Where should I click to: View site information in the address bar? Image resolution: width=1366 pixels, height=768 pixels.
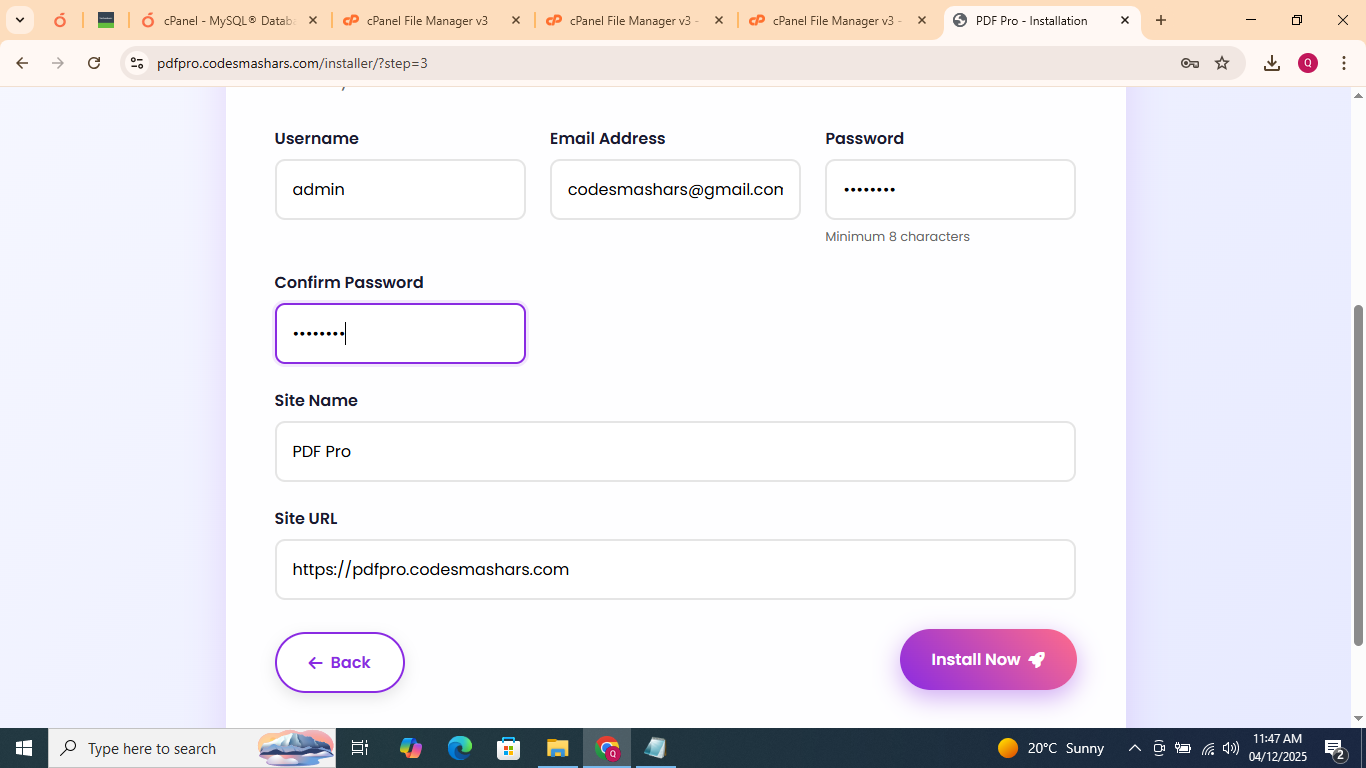pos(137,63)
